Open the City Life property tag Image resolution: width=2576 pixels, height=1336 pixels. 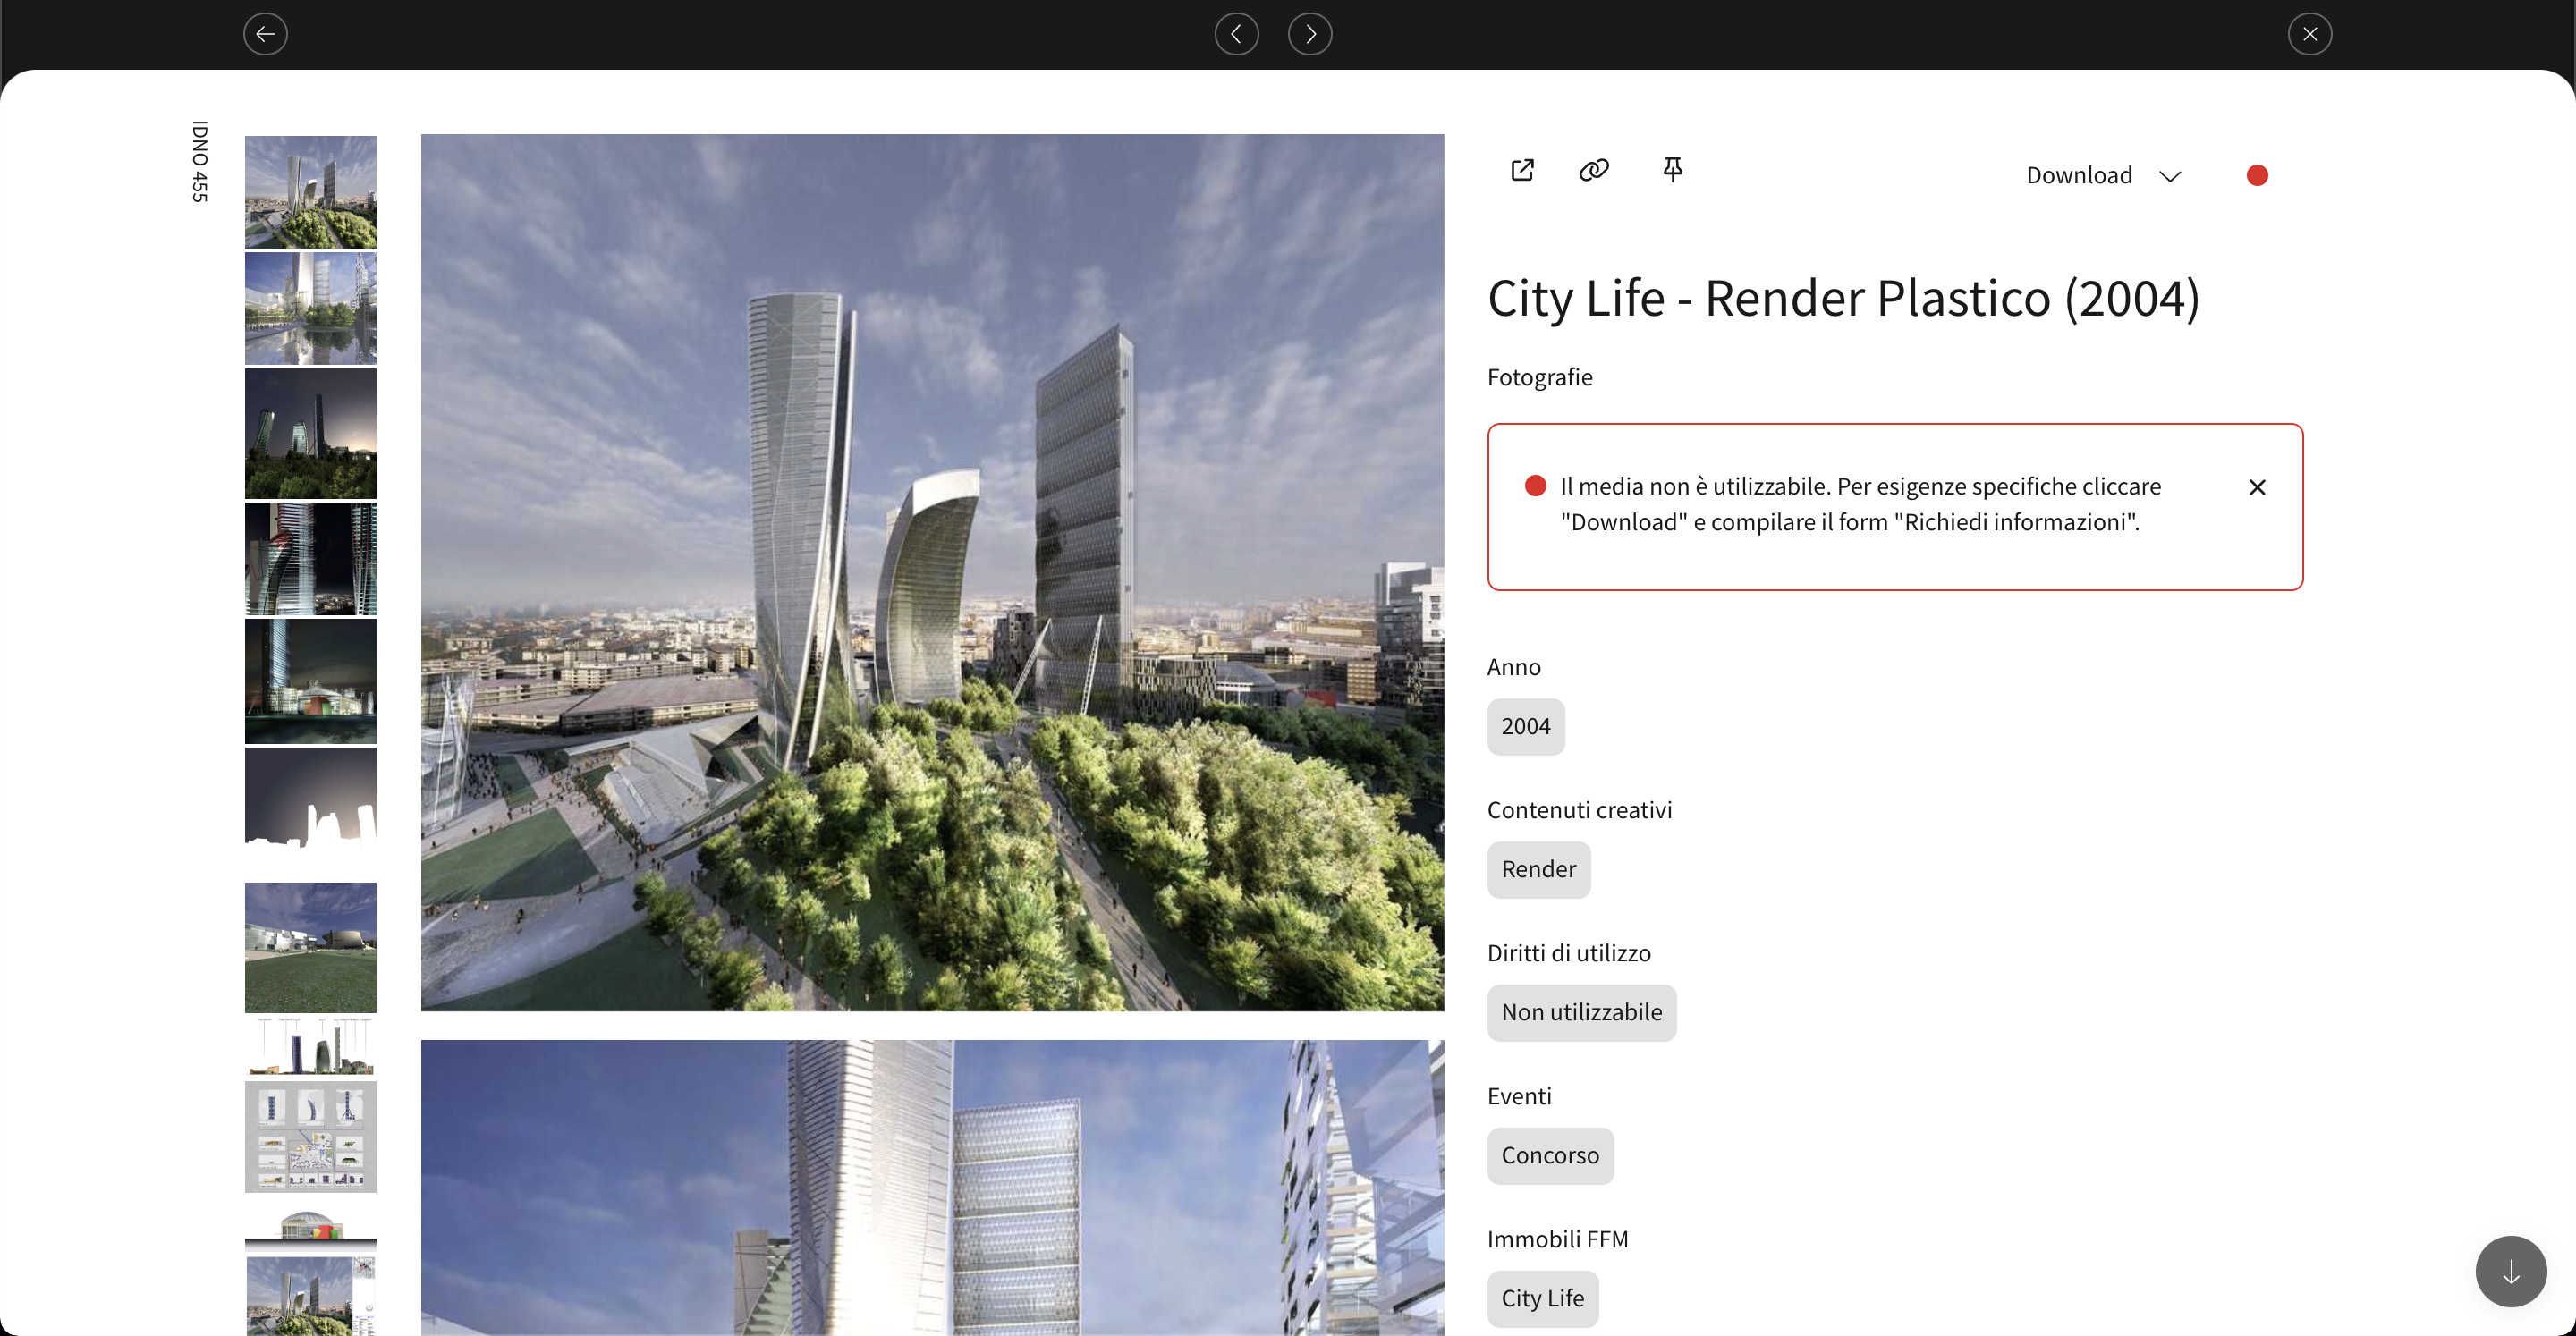pyautogui.click(x=1542, y=1298)
